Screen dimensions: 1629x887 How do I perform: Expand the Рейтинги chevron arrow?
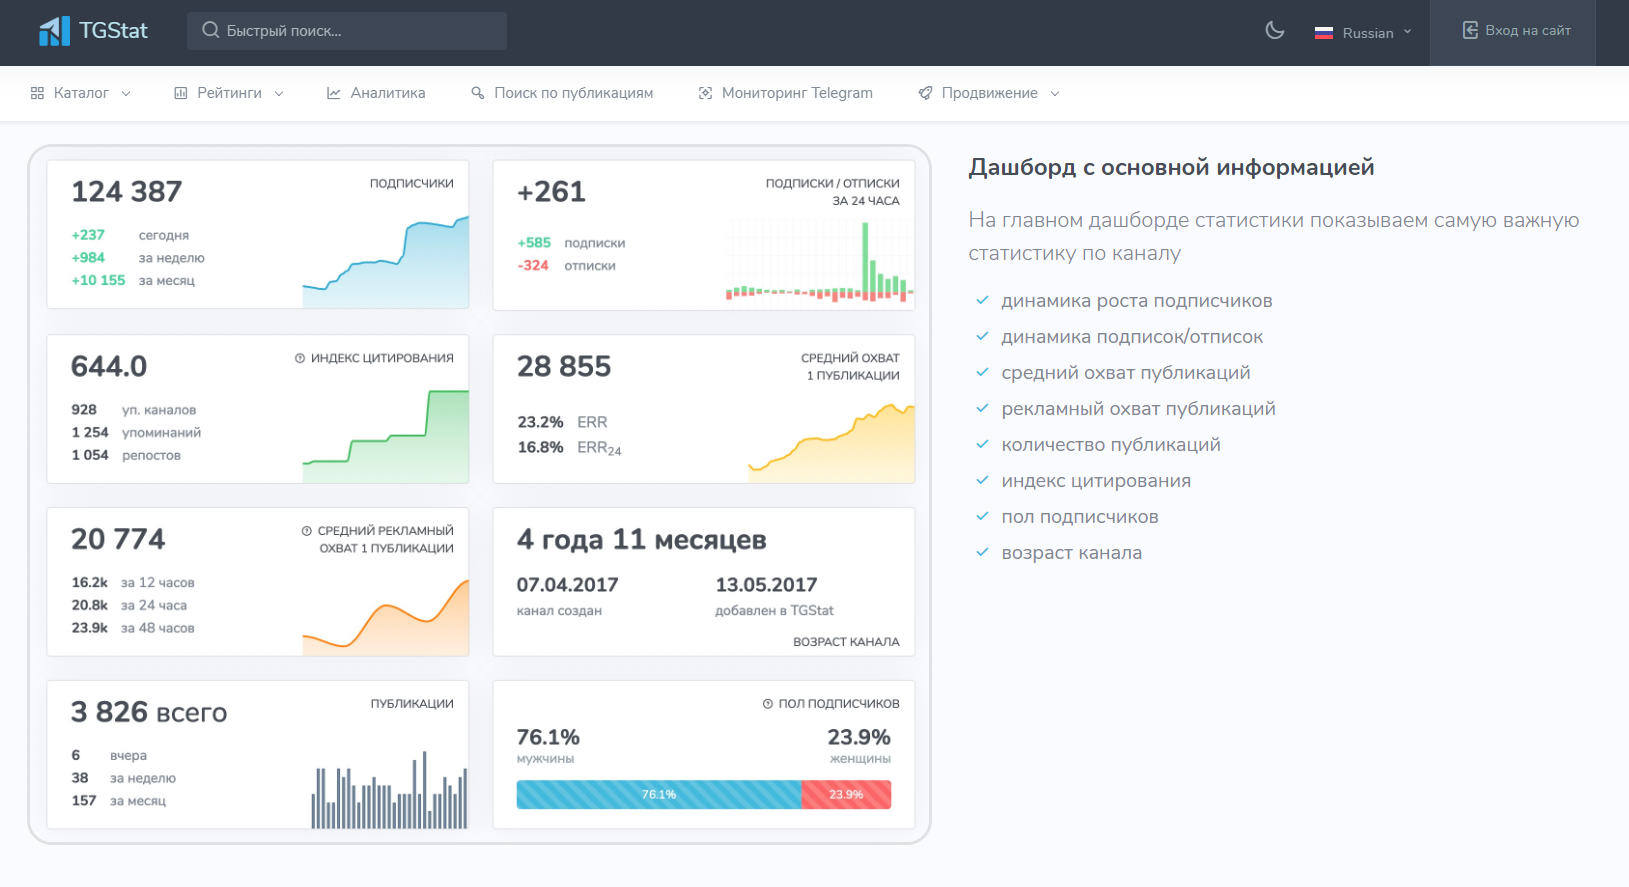coord(279,93)
